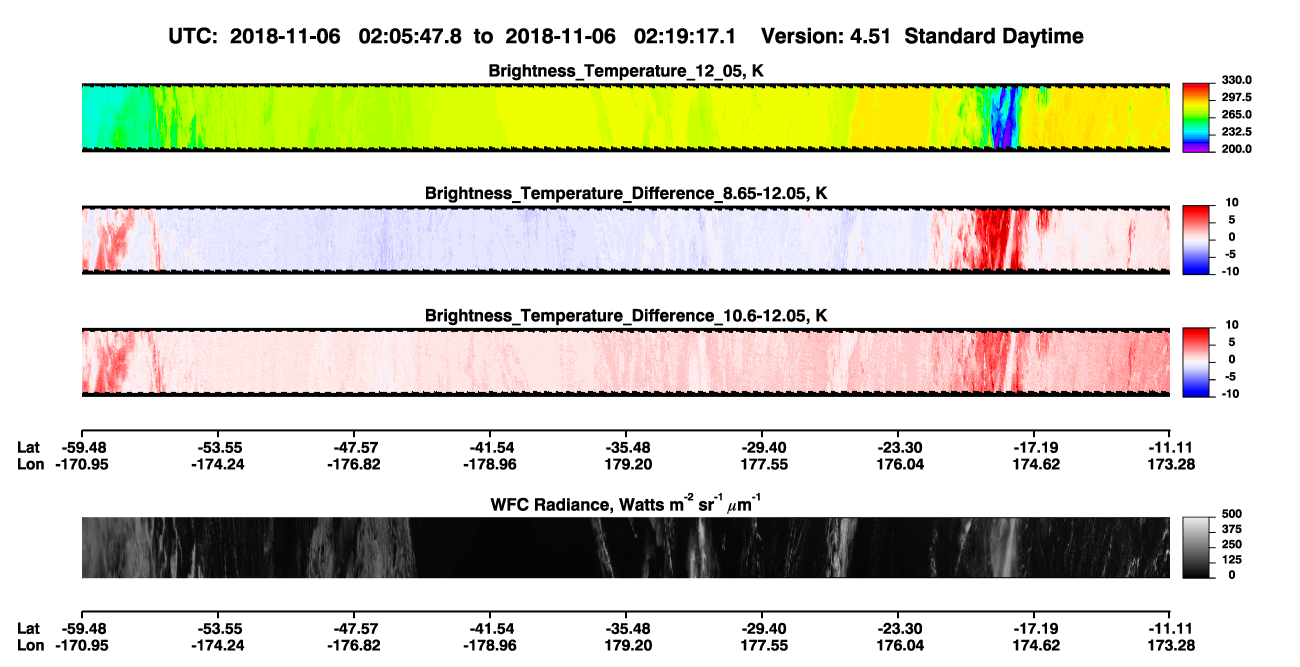Click the WFC Radiance panel title
This screenshot has height=667, width=1300.
tap(626, 504)
